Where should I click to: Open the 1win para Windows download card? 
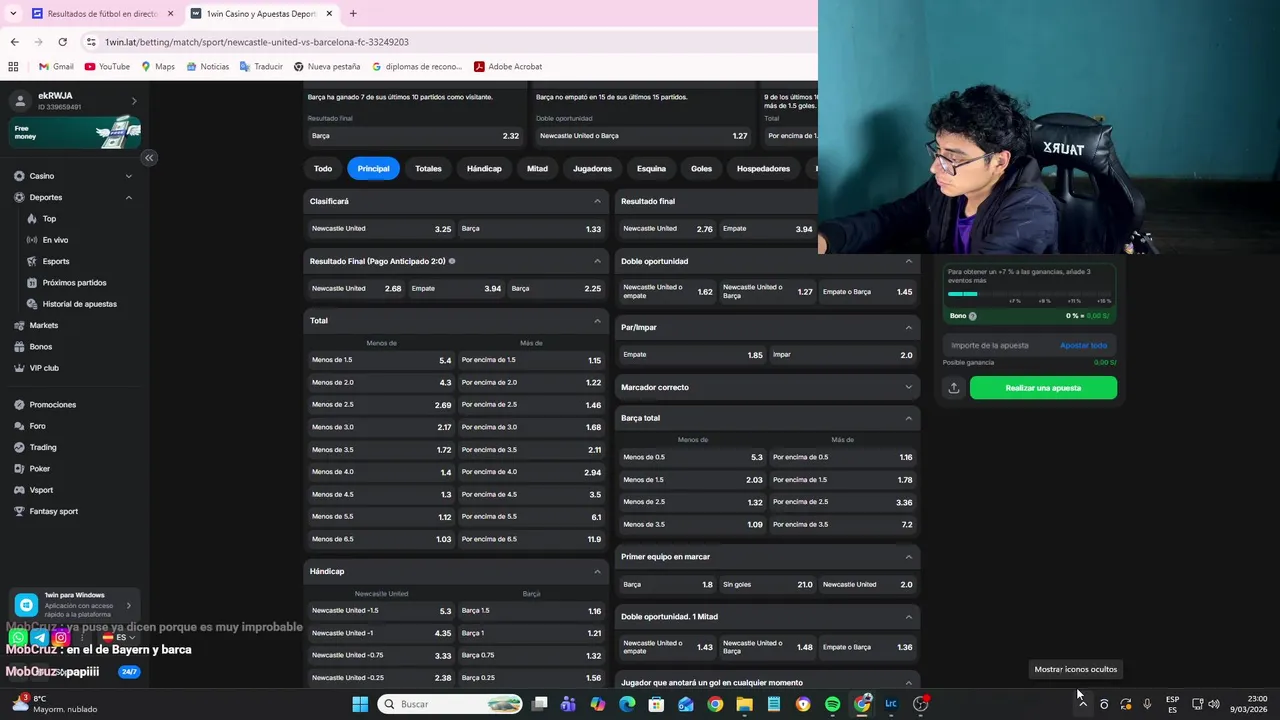(x=74, y=605)
